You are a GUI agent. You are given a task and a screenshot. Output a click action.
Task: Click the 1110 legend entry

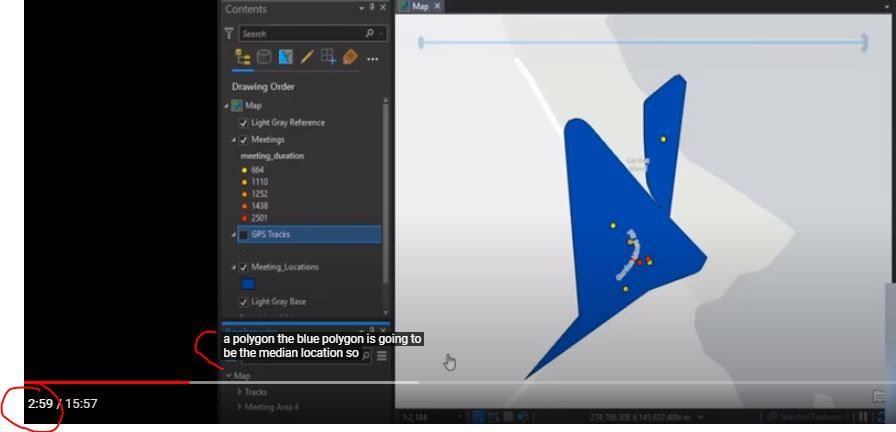tap(259, 182)
